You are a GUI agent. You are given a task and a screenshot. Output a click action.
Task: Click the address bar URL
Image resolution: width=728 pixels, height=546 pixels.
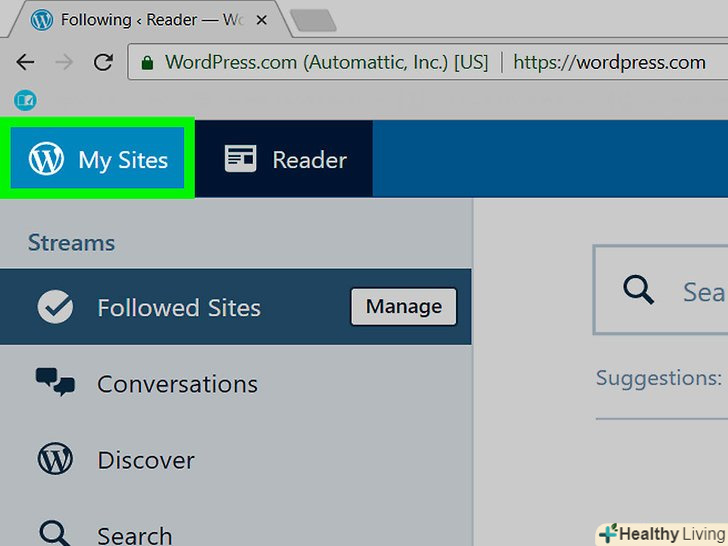tap(609, 62)
